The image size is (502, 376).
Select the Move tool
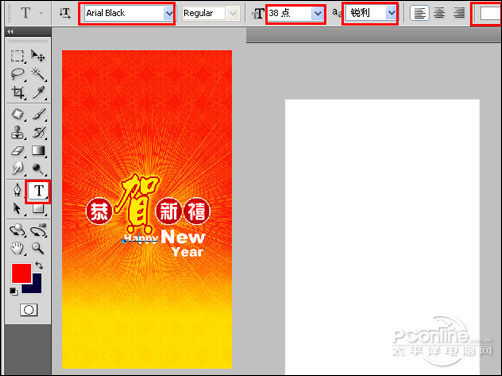(x=38, y=56)
